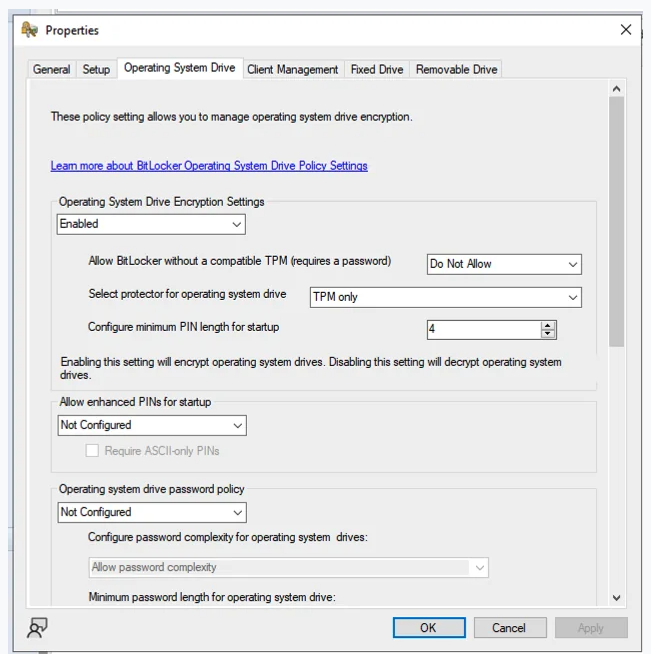Screen dimensions: 651x654
Task: Go to the Client Management tab
Action: coord(293,69)
